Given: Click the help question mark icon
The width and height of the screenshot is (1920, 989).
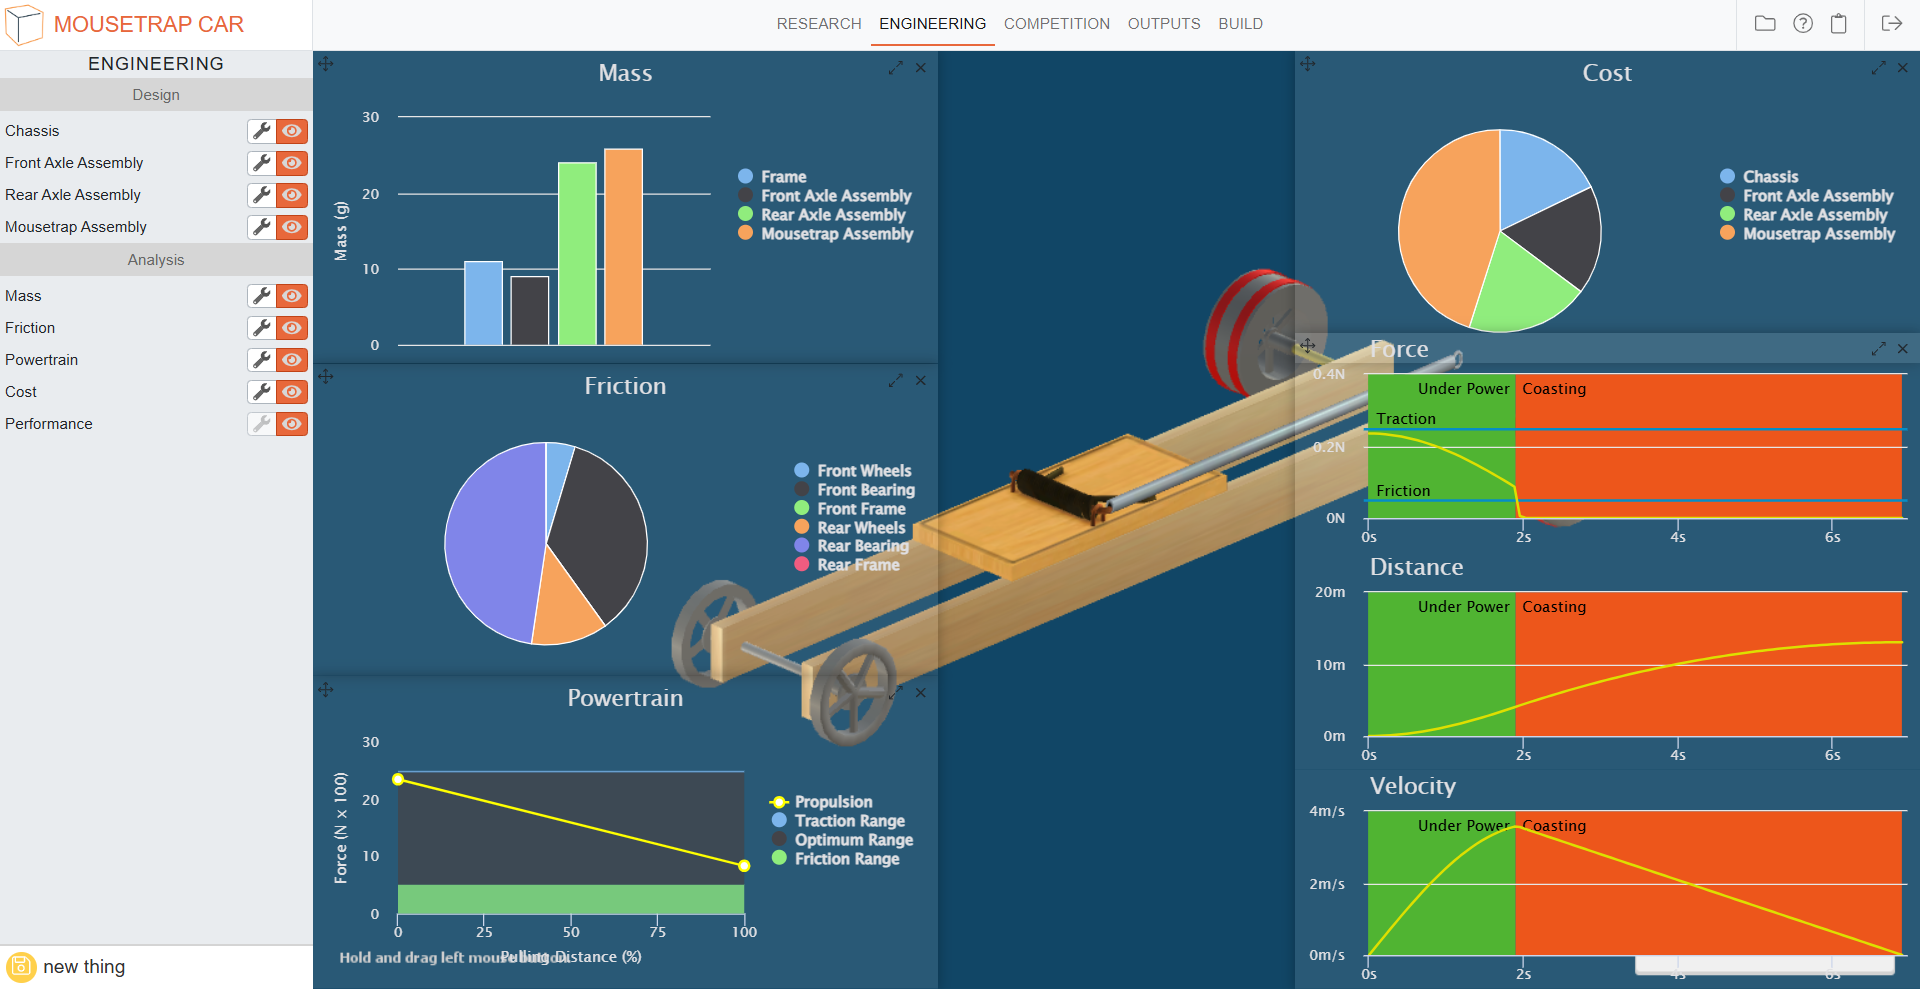Looking at the screenshot, I should (x=1802, y=23).
